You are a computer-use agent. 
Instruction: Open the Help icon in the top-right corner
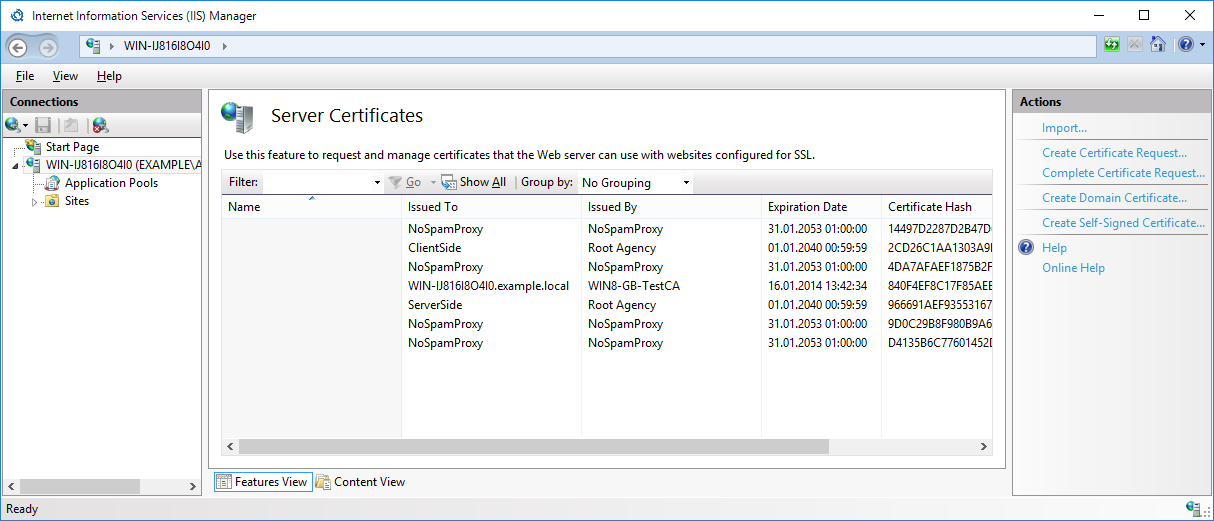pyautogui.click(x=1185, y=45)
